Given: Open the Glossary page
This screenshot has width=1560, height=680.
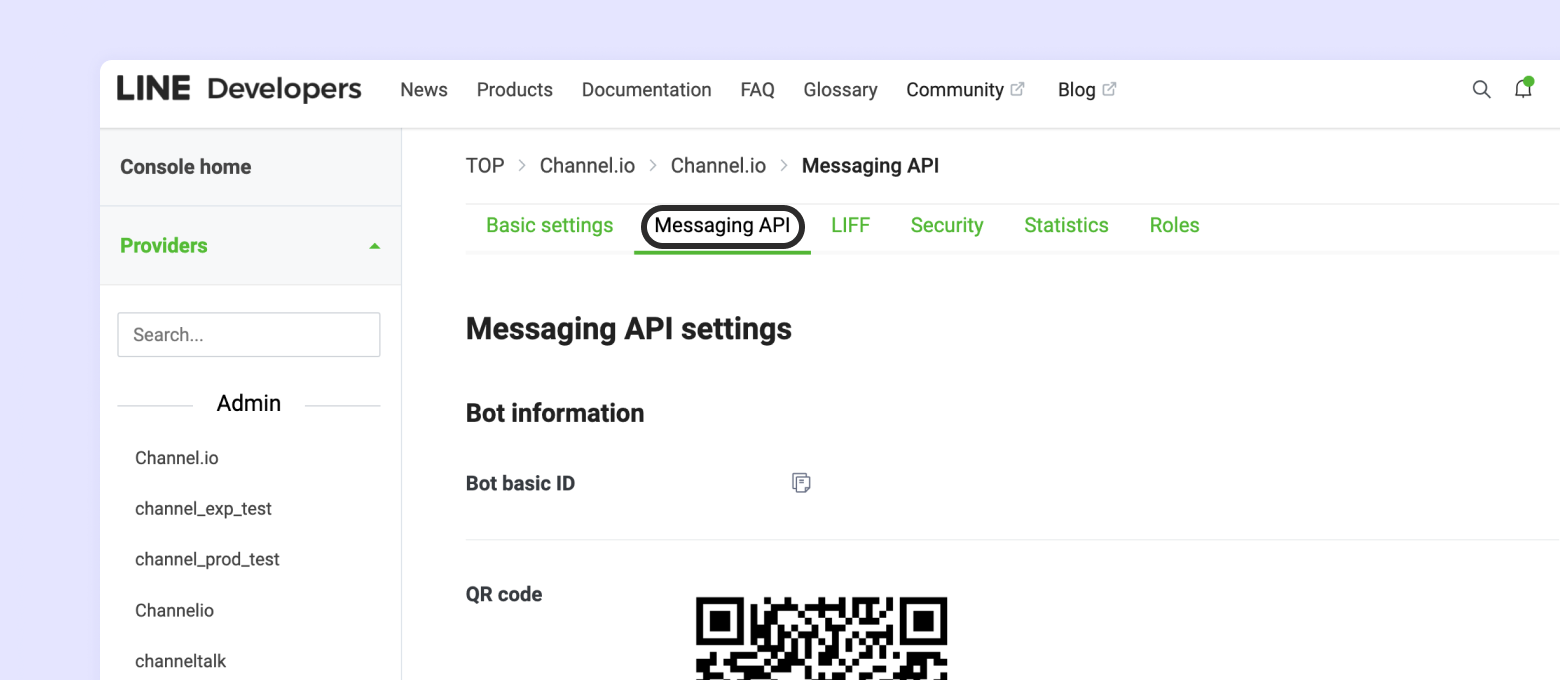Looking at the screenshot, I should pos(841,90).
